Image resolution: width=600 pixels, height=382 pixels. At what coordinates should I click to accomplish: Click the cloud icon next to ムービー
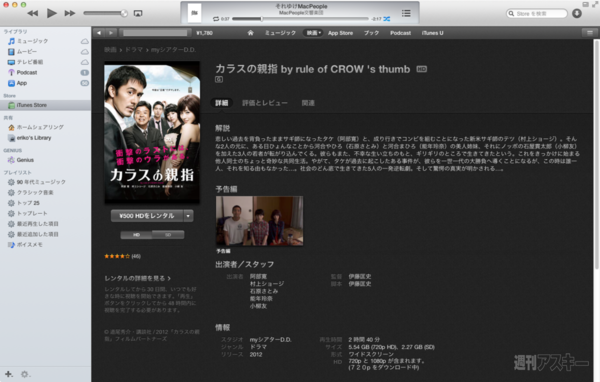[85, 51]
